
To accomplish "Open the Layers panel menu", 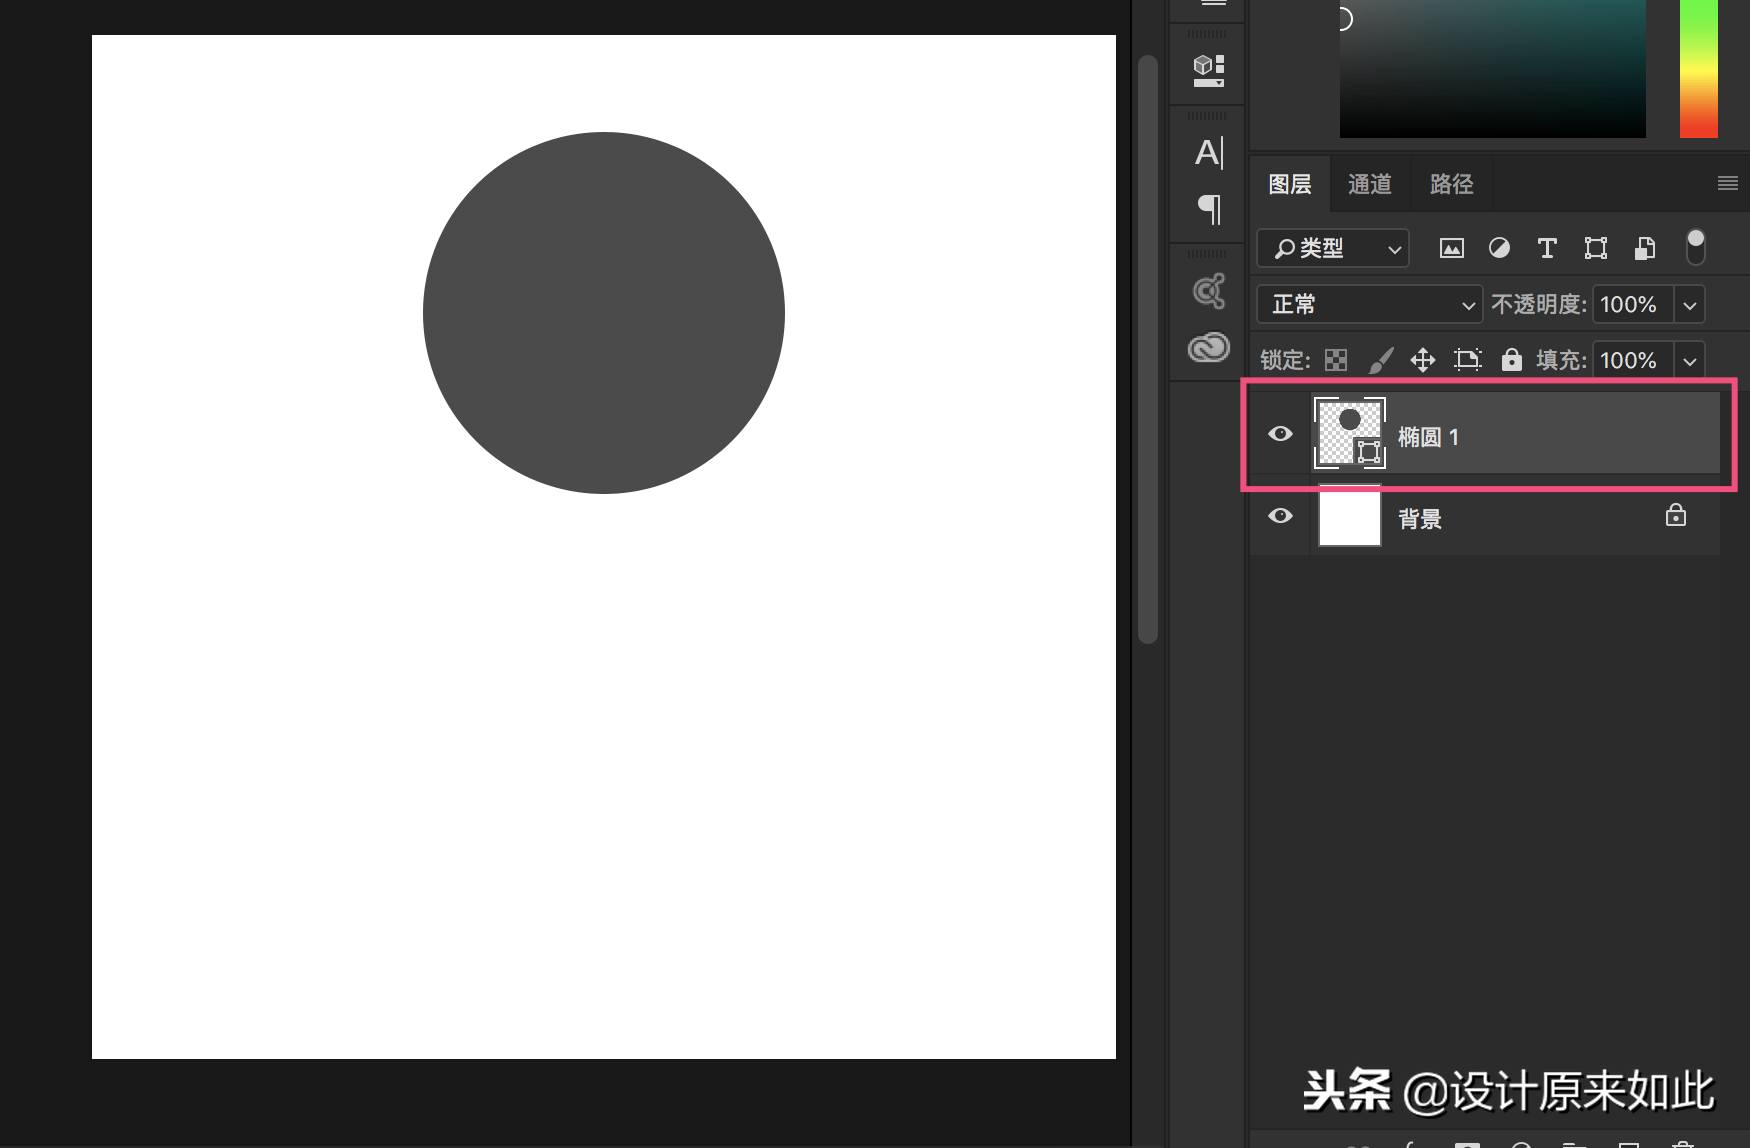I will click(1727, 183).
